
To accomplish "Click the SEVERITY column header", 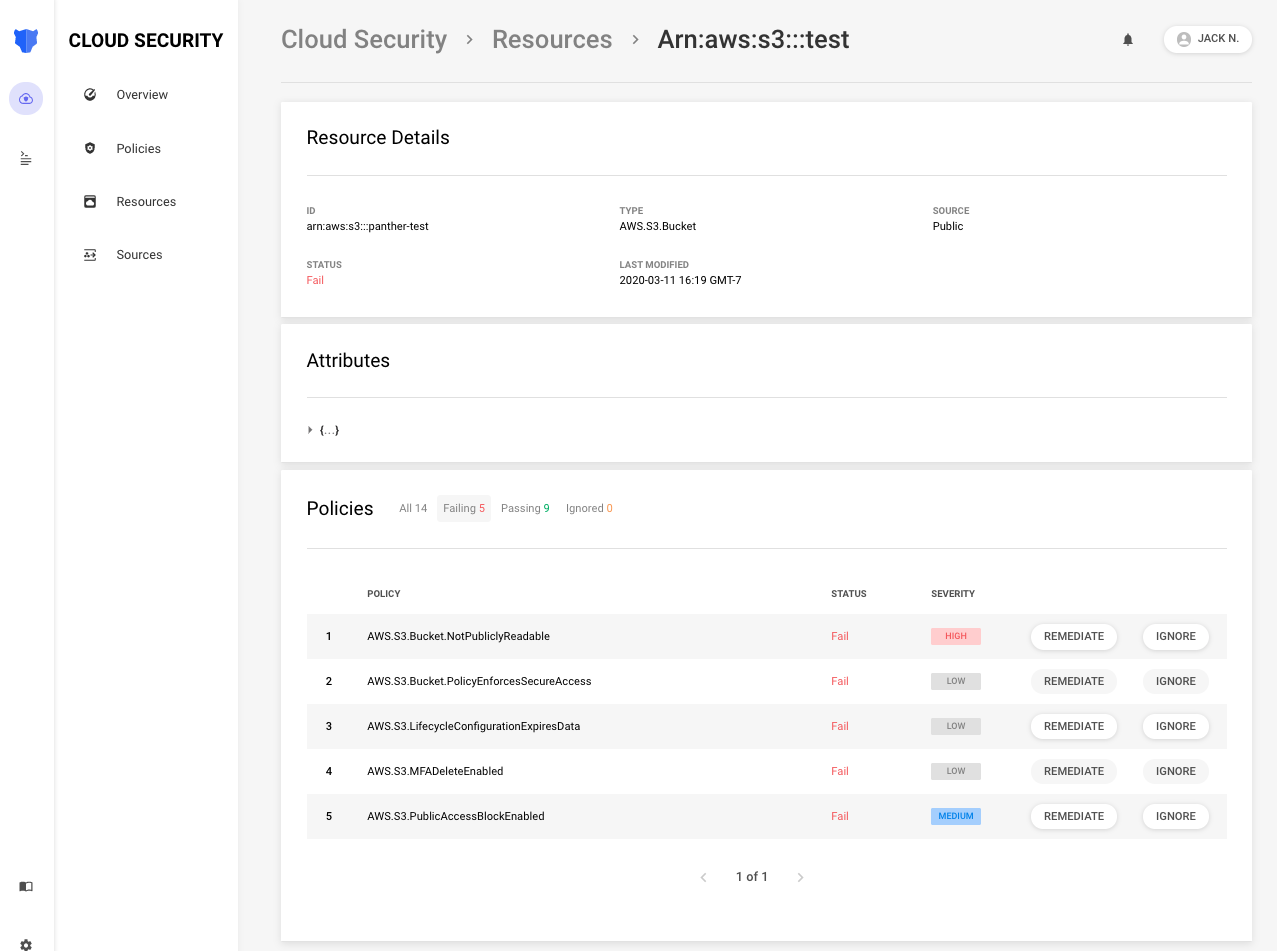I will pos(953,594).
